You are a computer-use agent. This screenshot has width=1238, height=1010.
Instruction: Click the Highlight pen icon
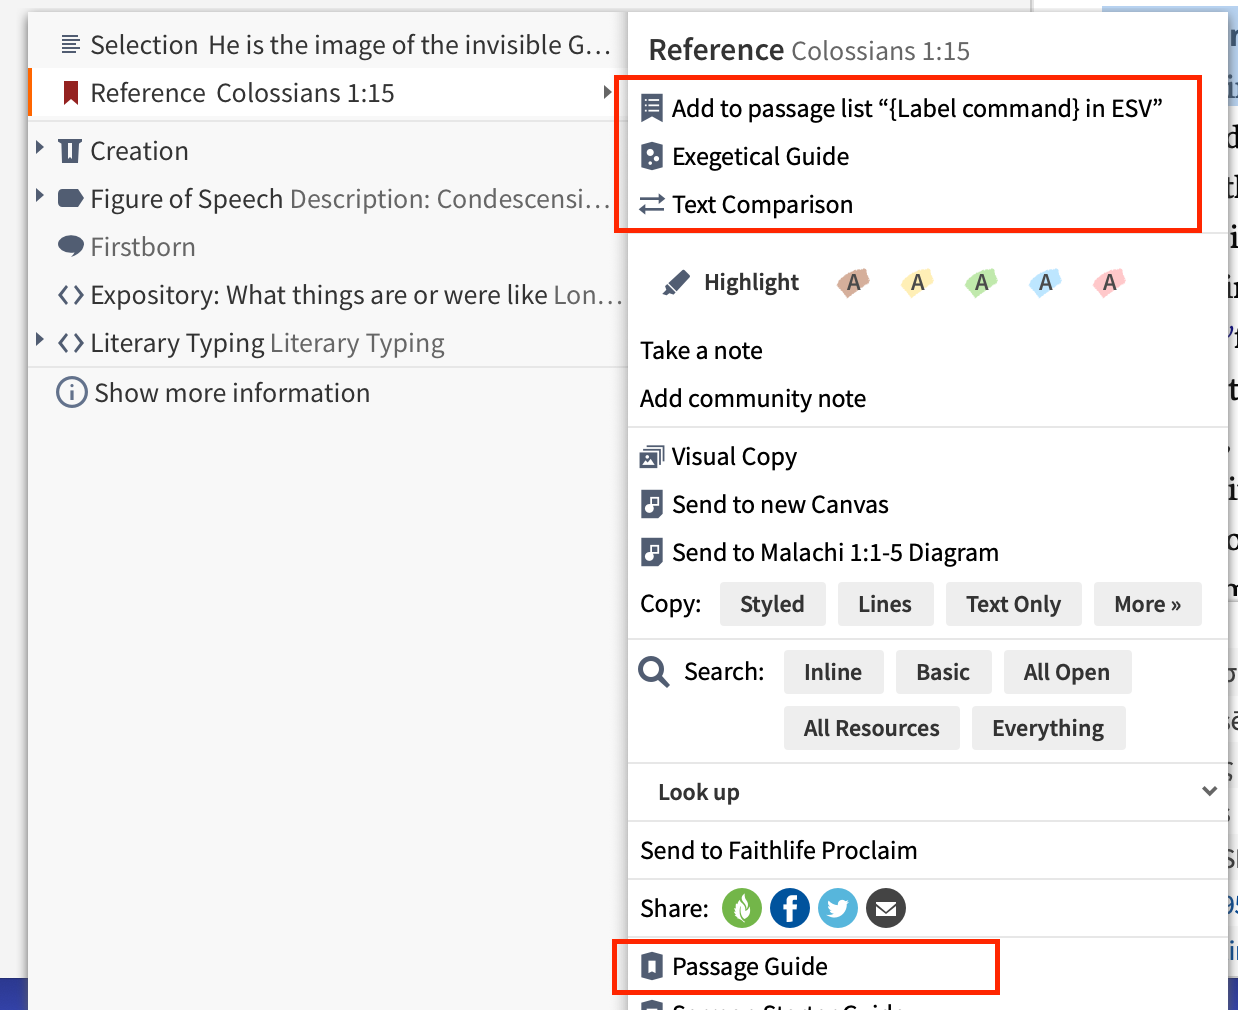[676, 283]
